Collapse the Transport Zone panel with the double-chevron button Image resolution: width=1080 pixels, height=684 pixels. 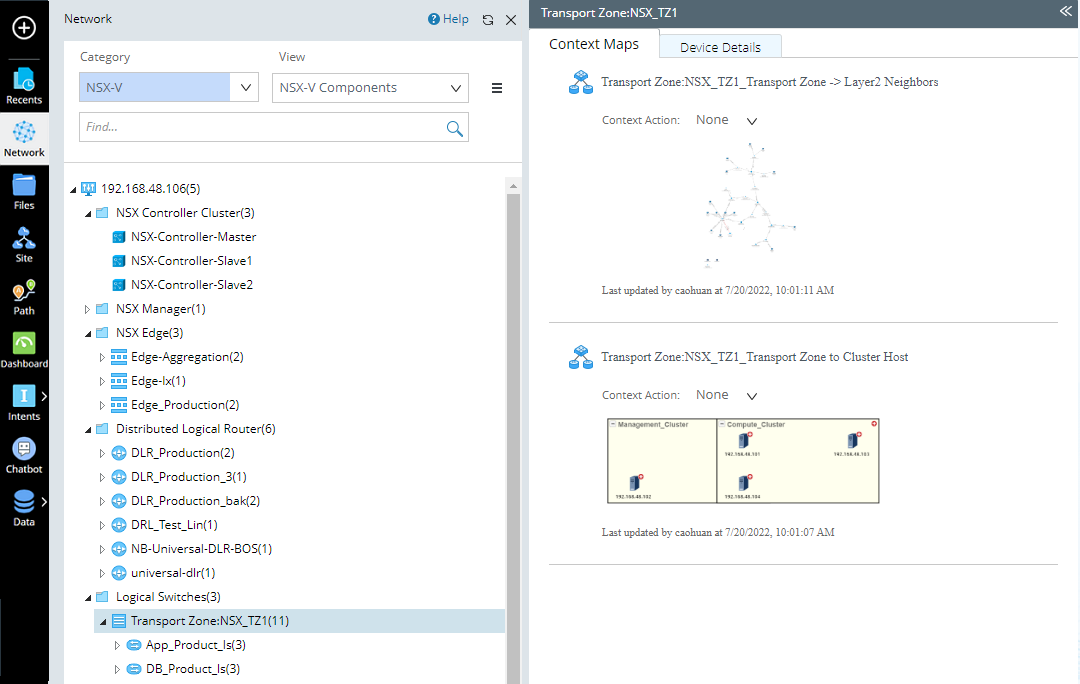1064,13
